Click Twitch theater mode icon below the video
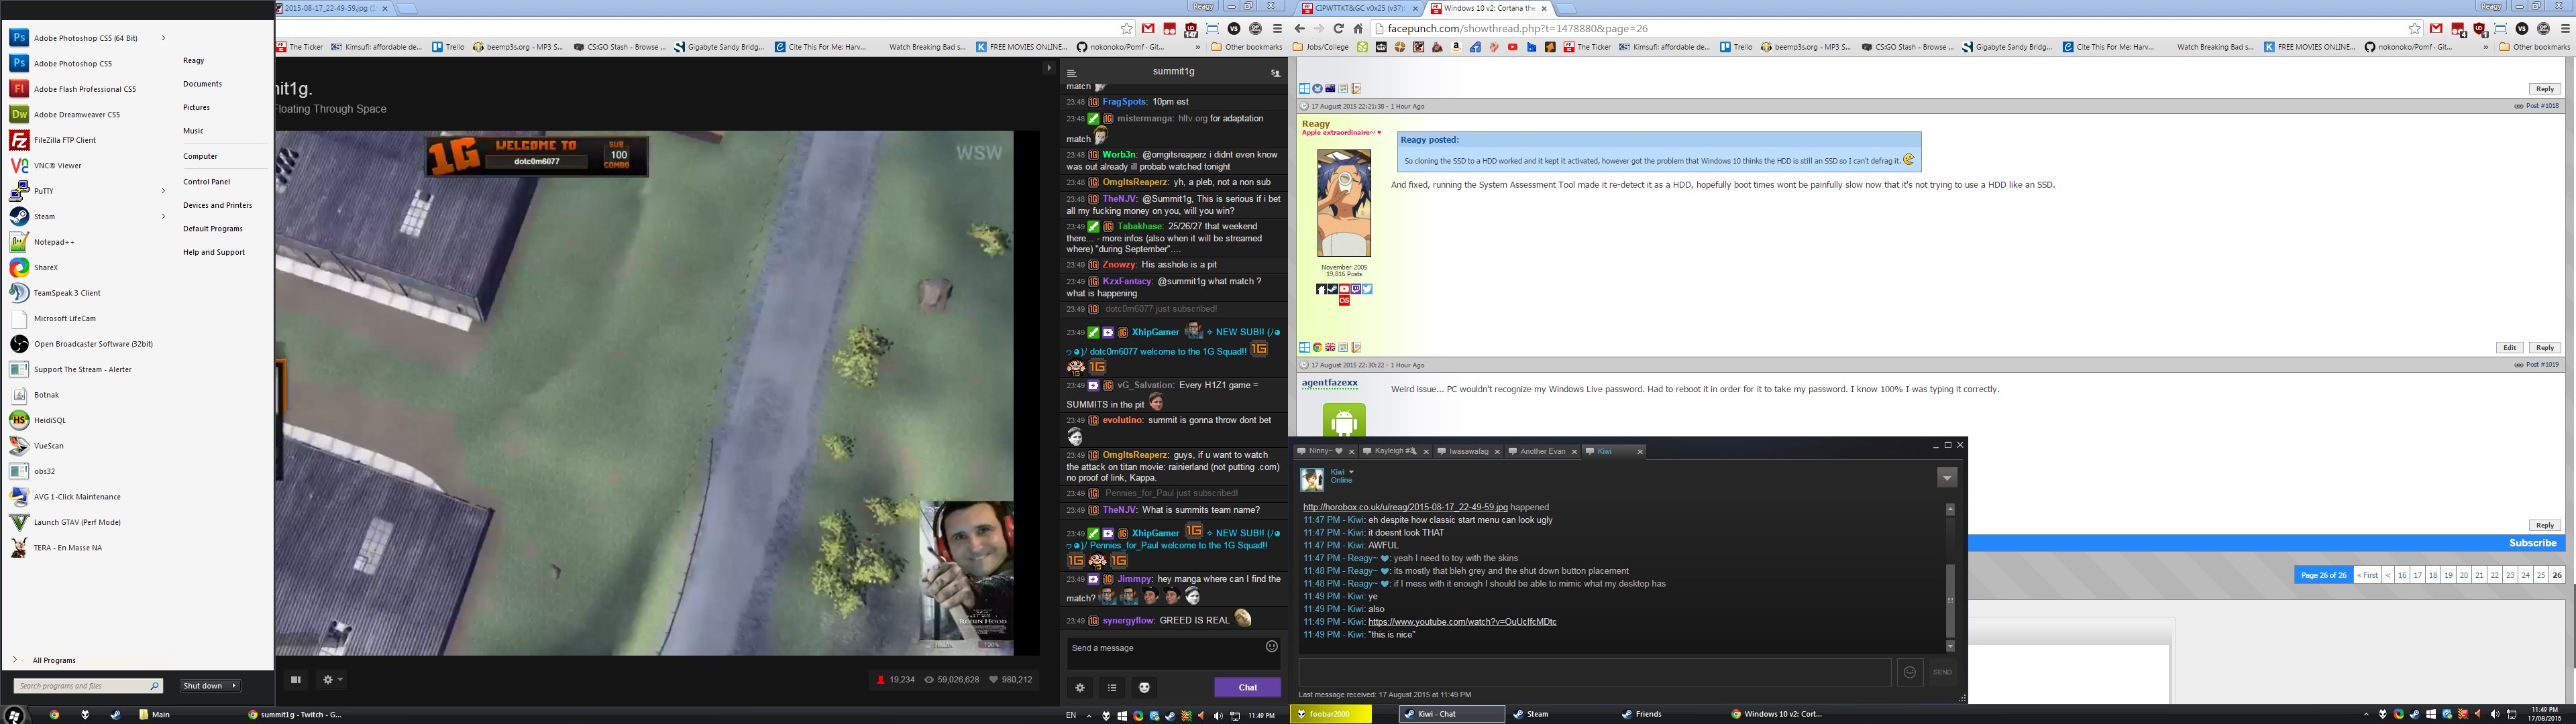2576x724 pixels. point(295,680)
